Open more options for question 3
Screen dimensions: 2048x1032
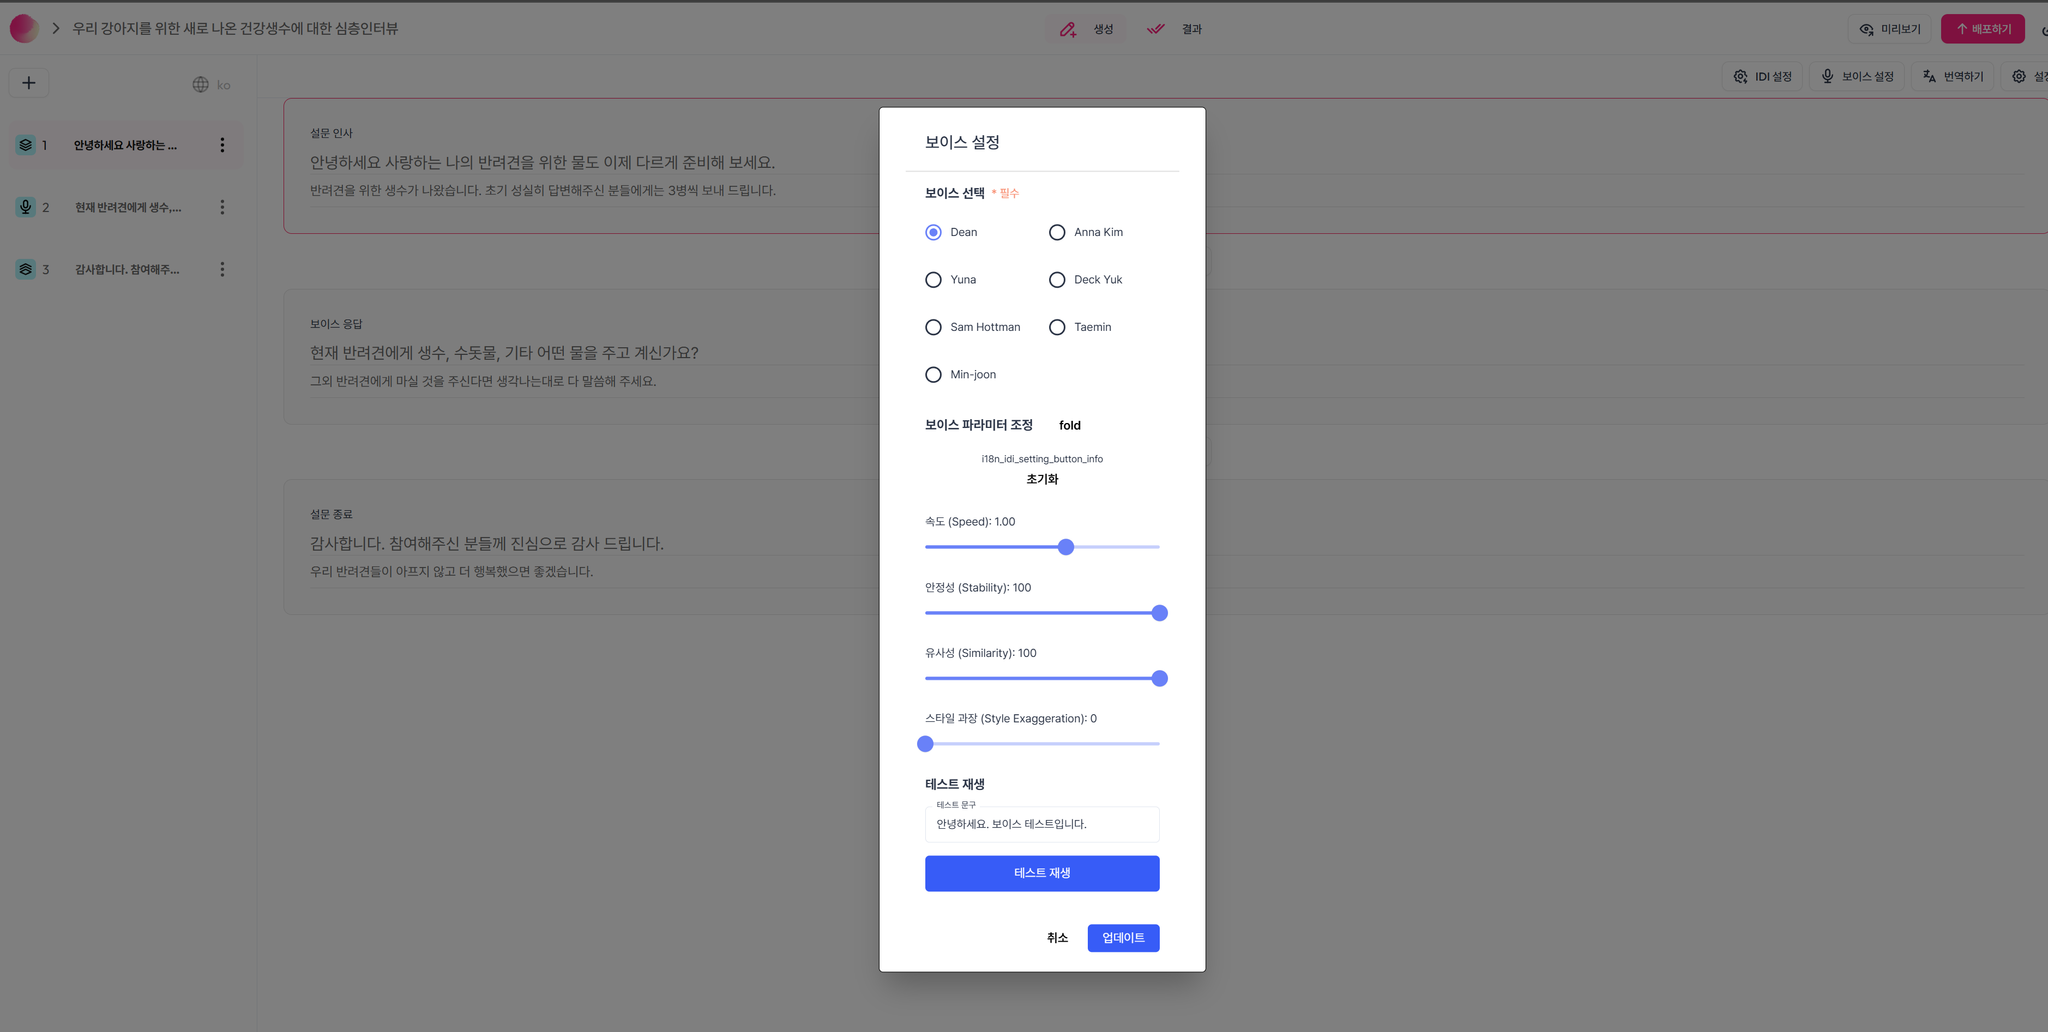222,269
